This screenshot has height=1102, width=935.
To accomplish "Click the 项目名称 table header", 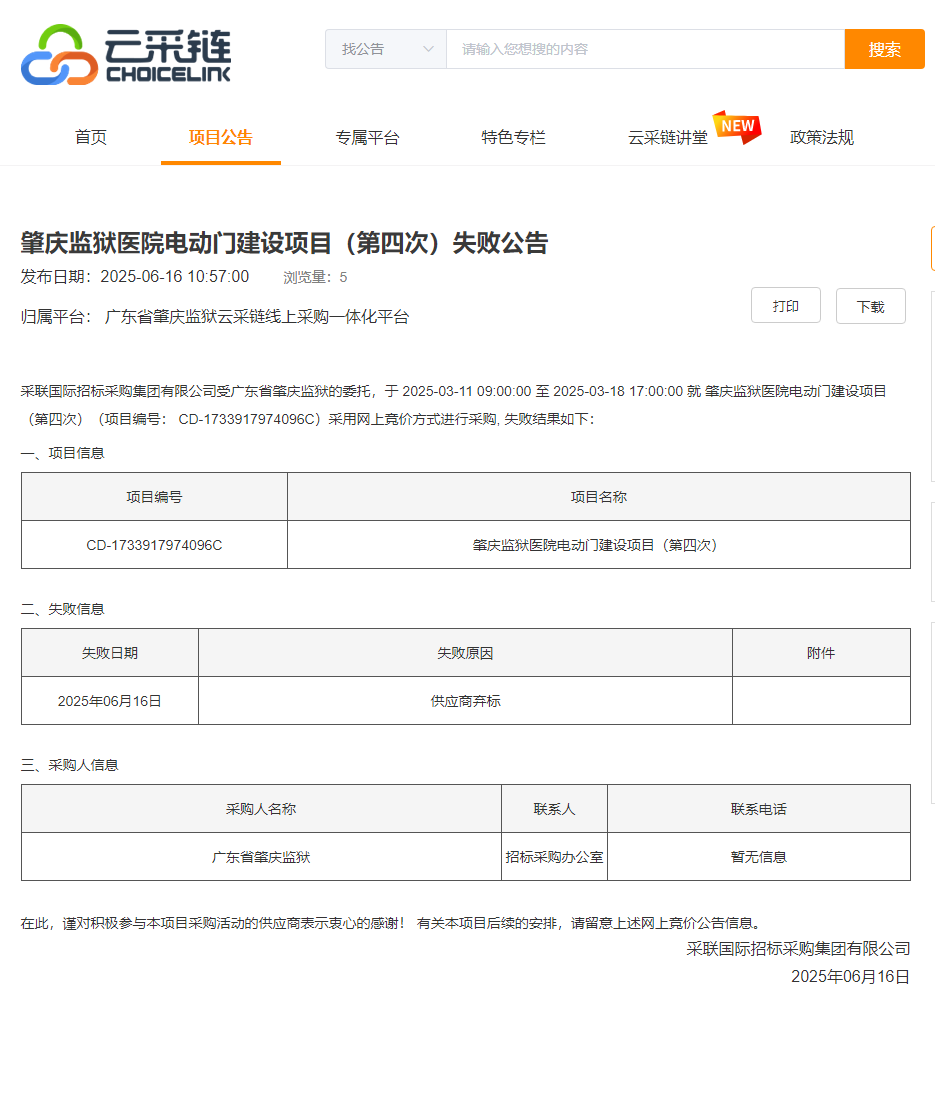I will (x=599, y=497).
